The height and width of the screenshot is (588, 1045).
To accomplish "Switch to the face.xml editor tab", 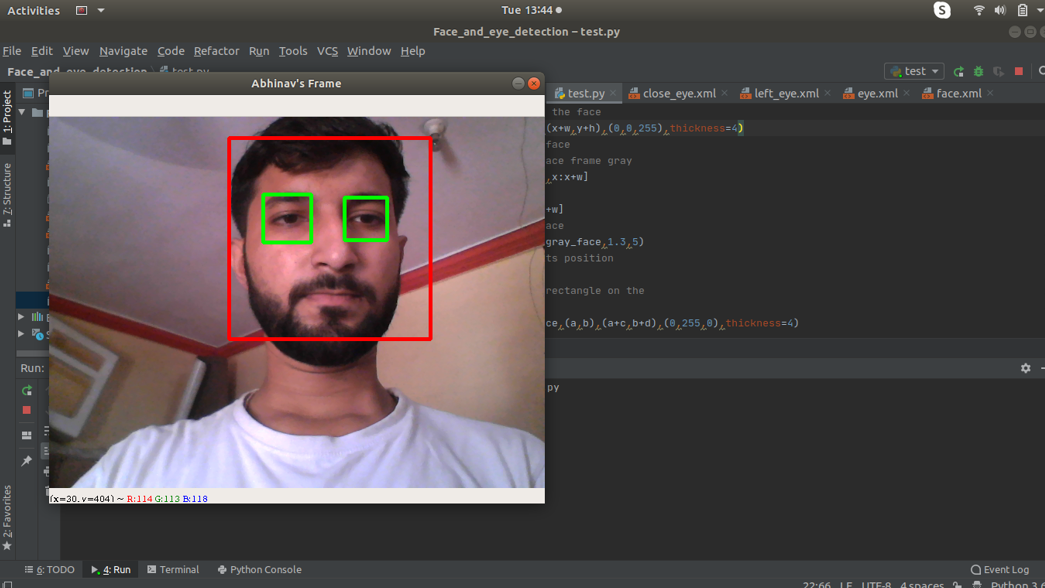I will pyautogui.click(x=958, y=92).
